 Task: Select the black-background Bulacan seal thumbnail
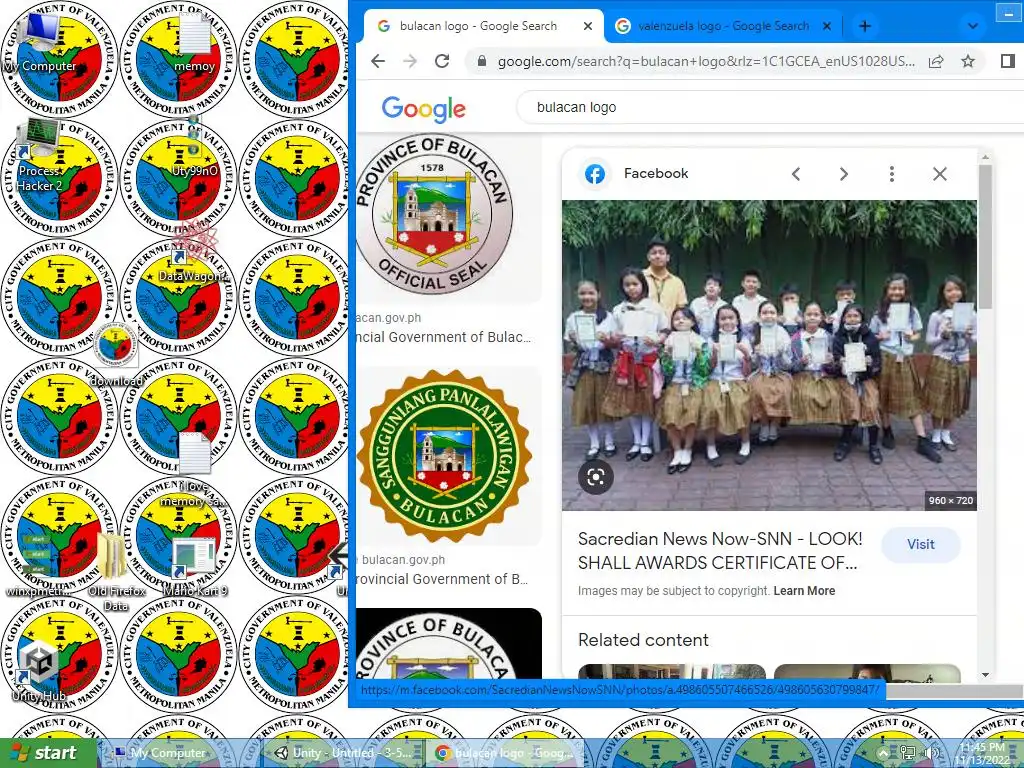click(x=449, y=643)
